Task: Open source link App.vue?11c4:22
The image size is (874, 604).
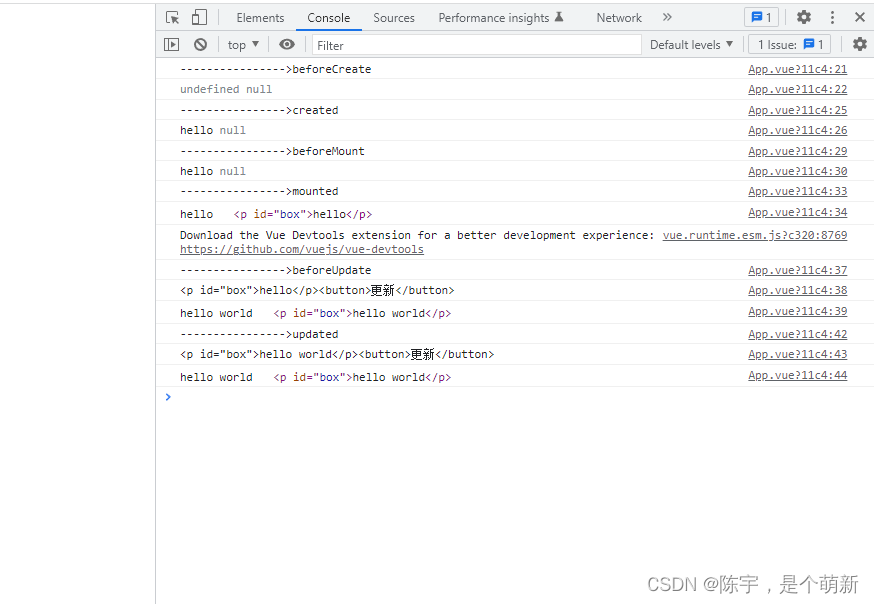Action: 798,89
